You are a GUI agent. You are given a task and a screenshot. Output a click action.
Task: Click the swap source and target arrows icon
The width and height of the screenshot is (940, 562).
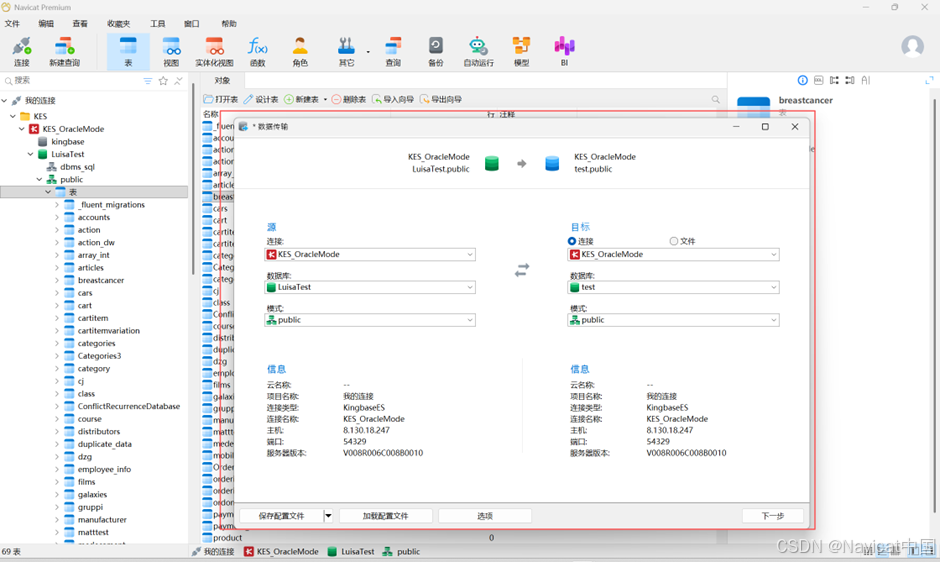522,270
